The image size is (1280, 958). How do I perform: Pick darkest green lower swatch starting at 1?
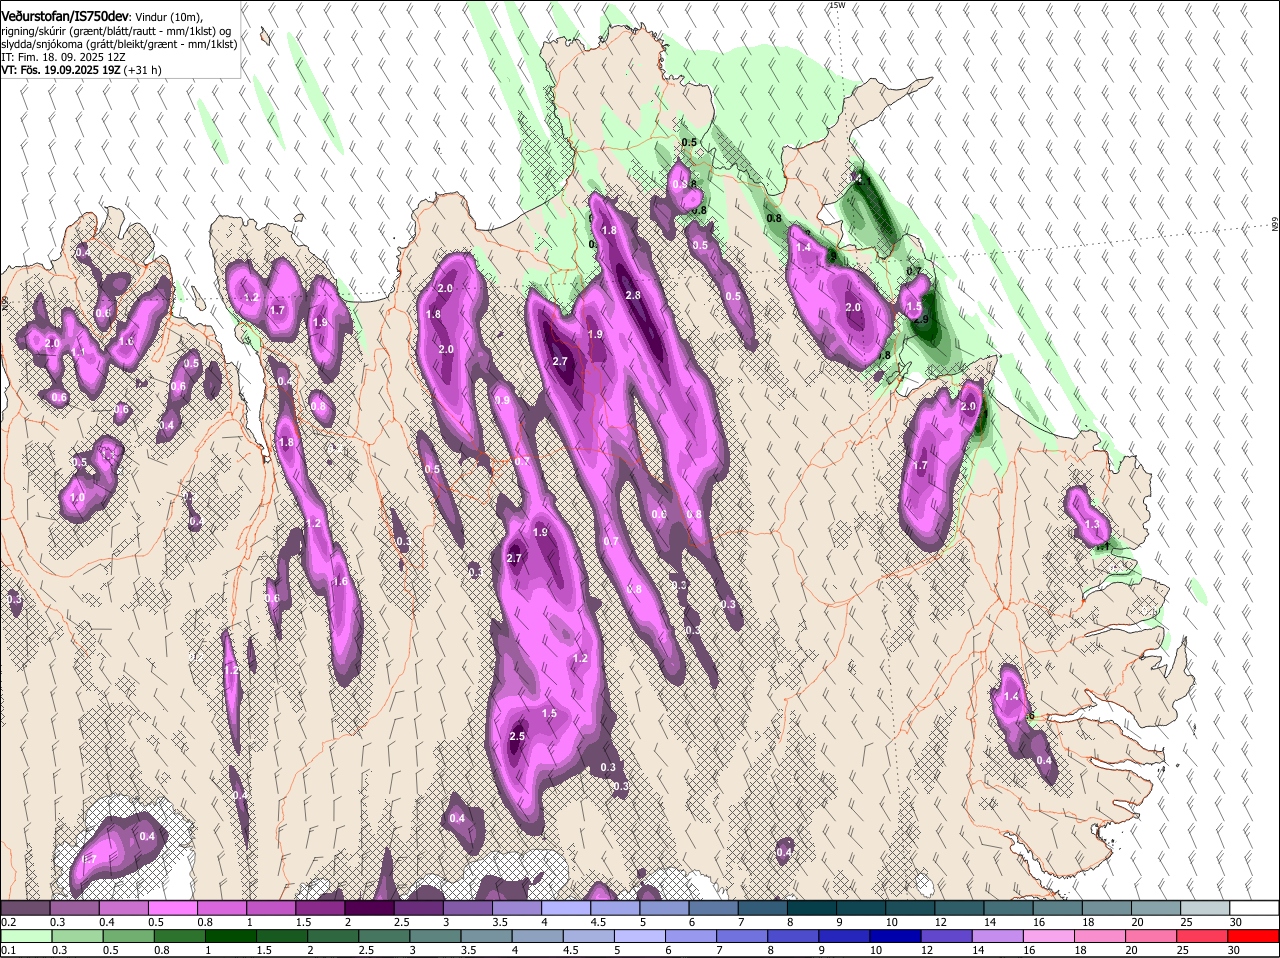pyautogui.click(x=231, y=936)
